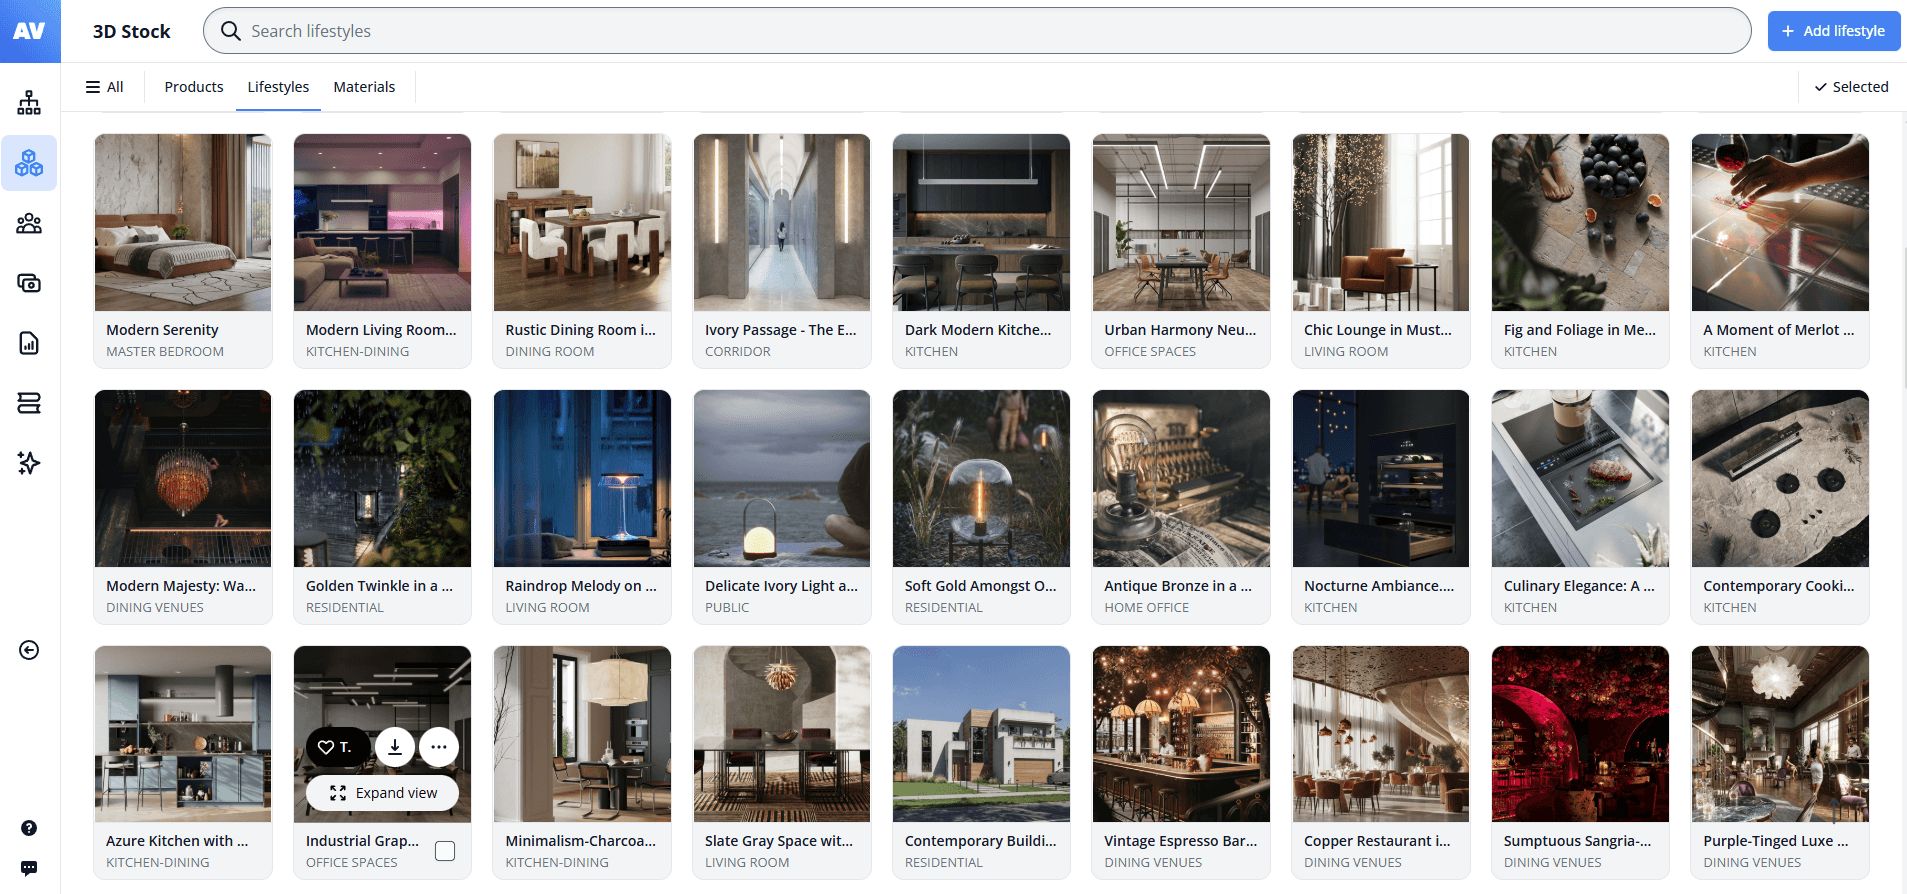
Task: Click the search magnifier icon
Action: pos(230,31)
